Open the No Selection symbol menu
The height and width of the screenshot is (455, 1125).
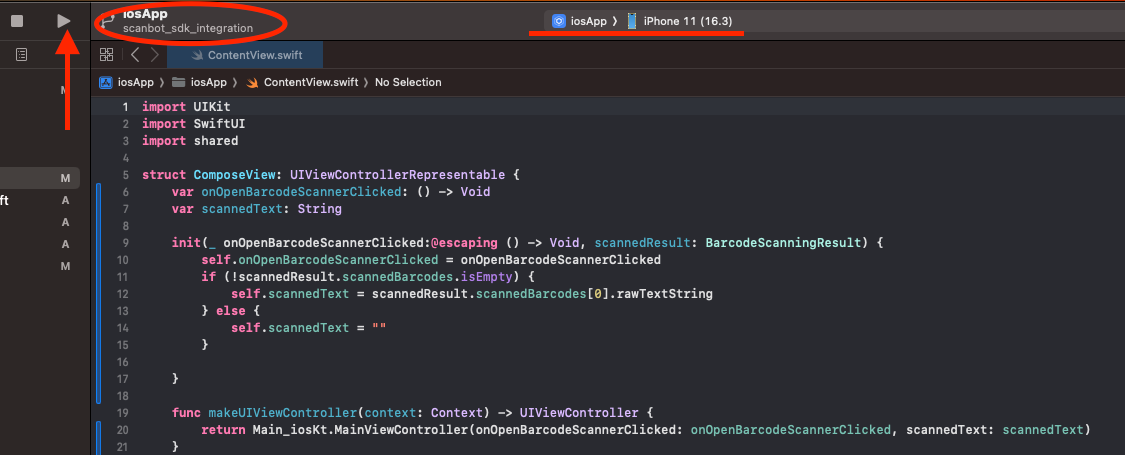[x=408, y=83]
